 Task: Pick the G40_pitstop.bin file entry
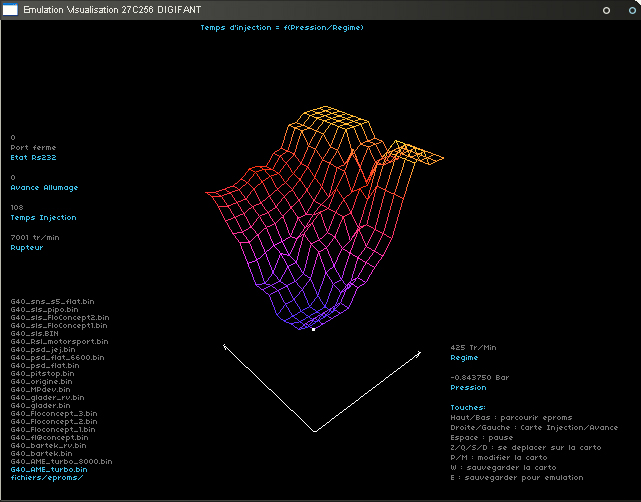click(x=40, y=373)
